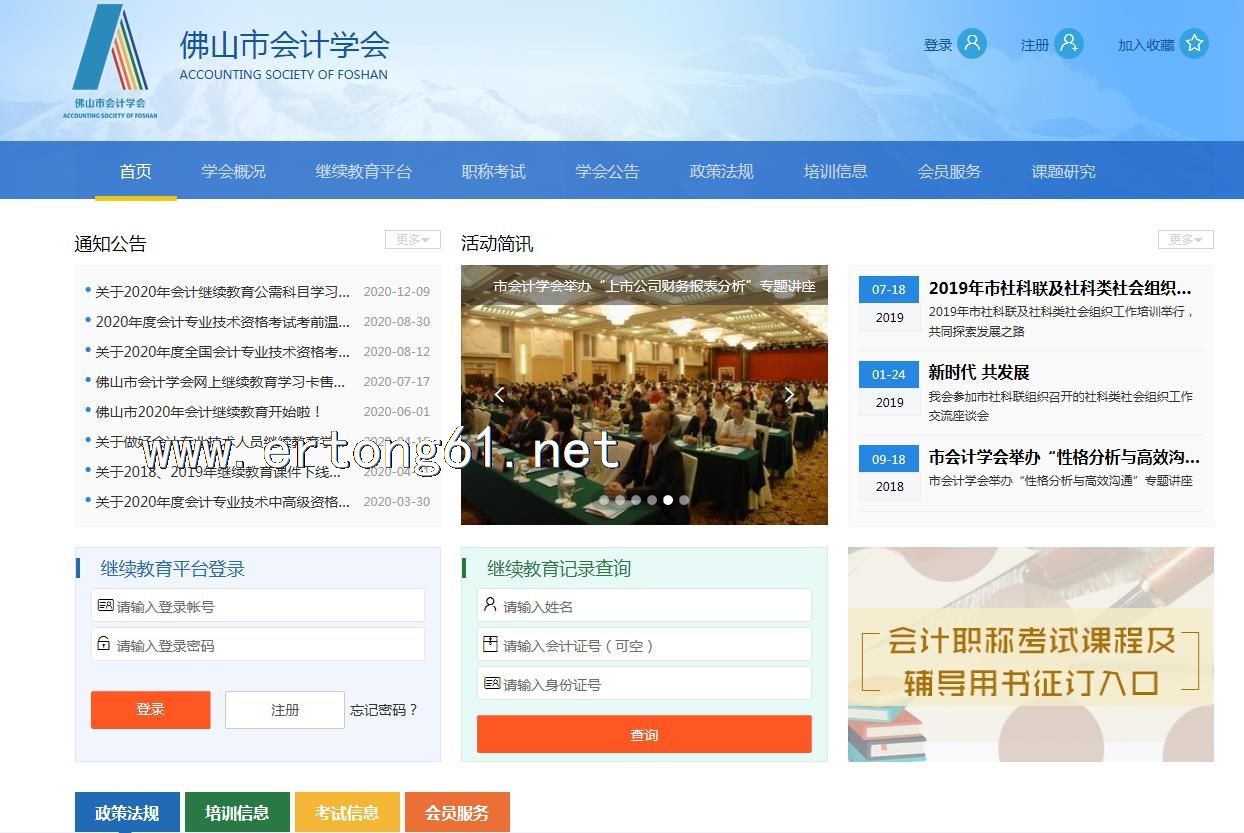Select the last carousel indicator dot
Viewport: 1244px width, 833px height.
(684, 500)
